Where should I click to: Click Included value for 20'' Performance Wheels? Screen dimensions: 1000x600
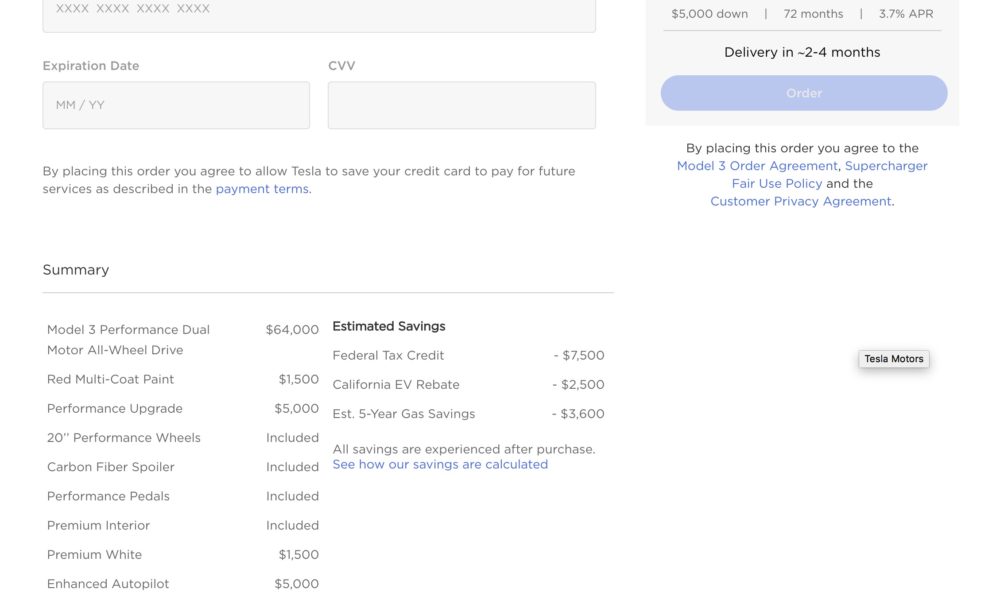[292, 438]
